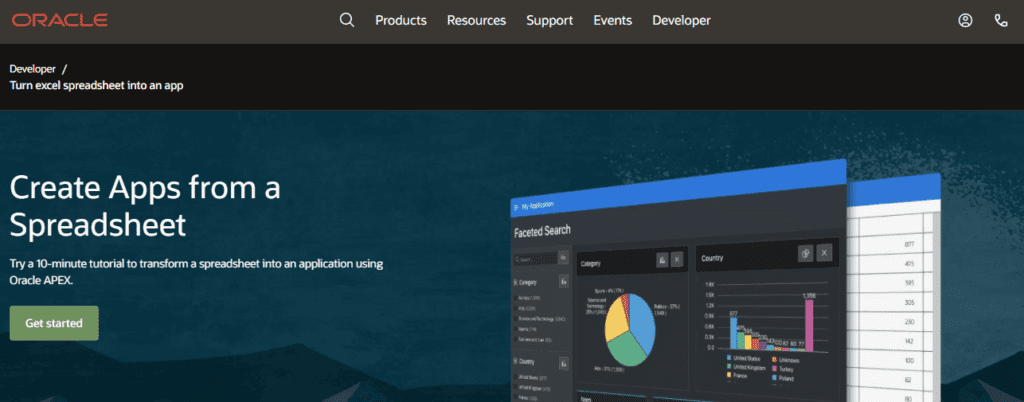The height and width of the screenshot is (402, 1024).
Task: Click the 'Create Apps from a Spreadsheet' heading
Action: tap(145, 206)
